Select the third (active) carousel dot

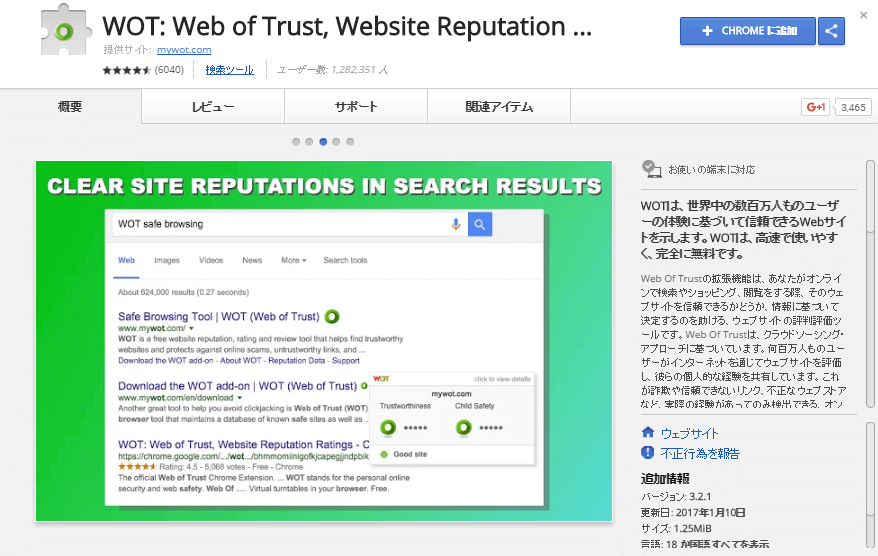tap(323, 142)
